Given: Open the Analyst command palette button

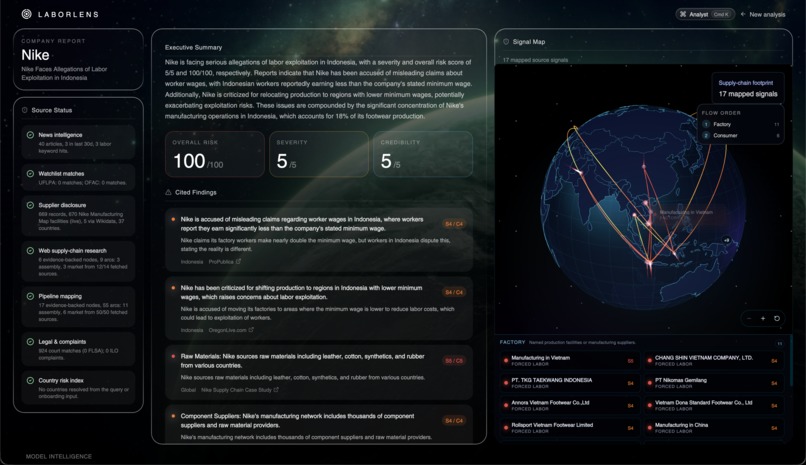Looking at the screenshot, I should (705, 14).
